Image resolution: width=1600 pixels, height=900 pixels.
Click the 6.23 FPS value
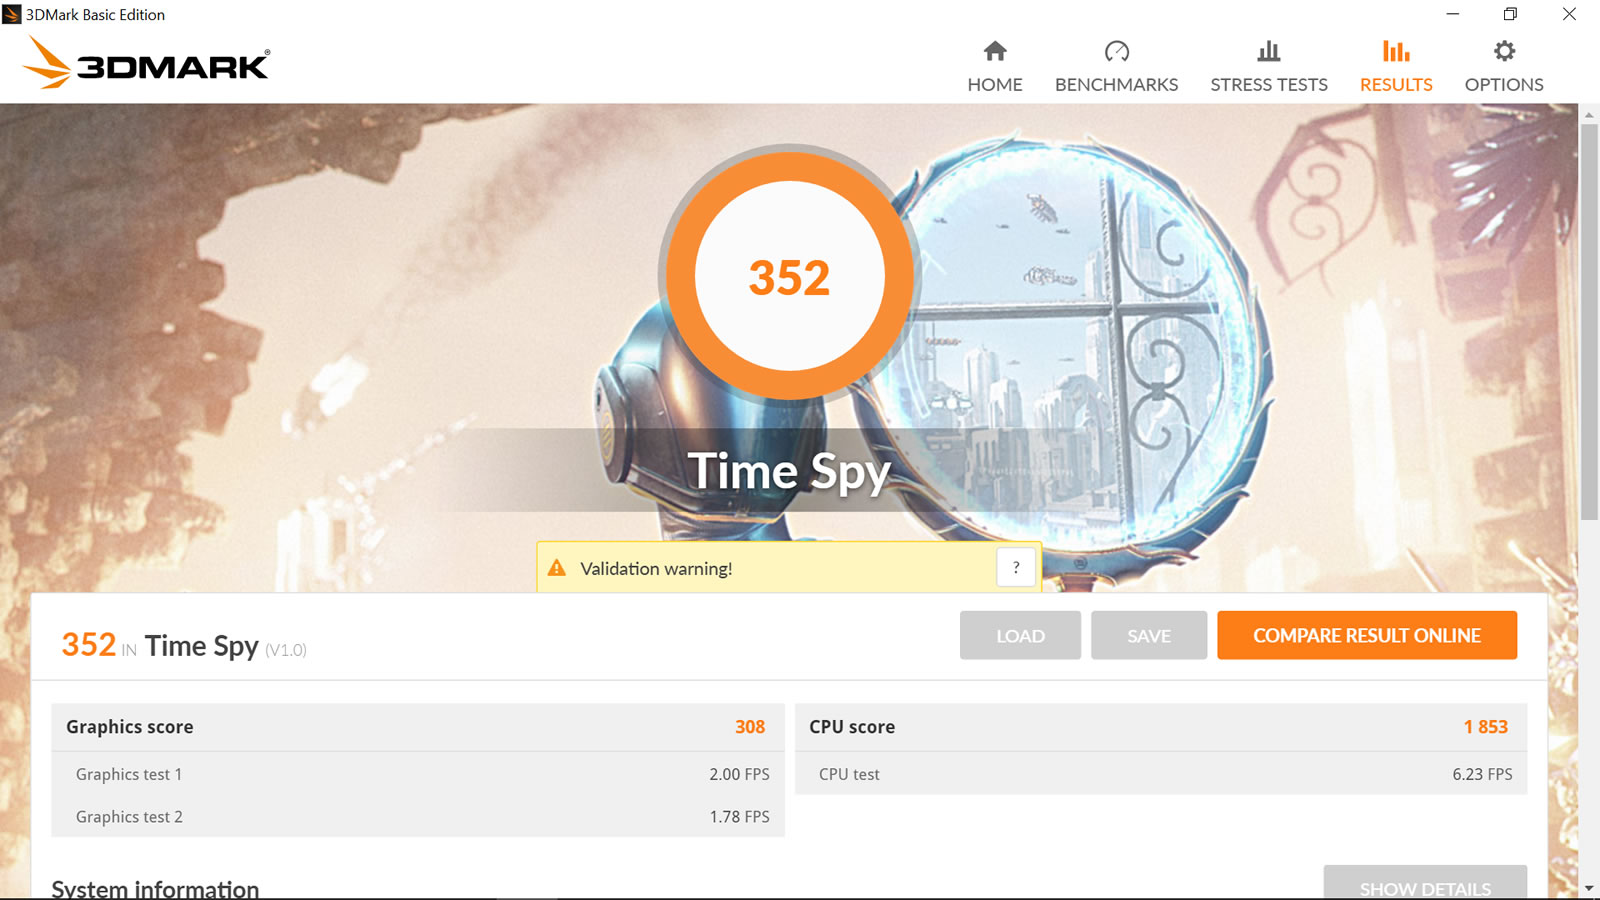(x=1482, y=774)
